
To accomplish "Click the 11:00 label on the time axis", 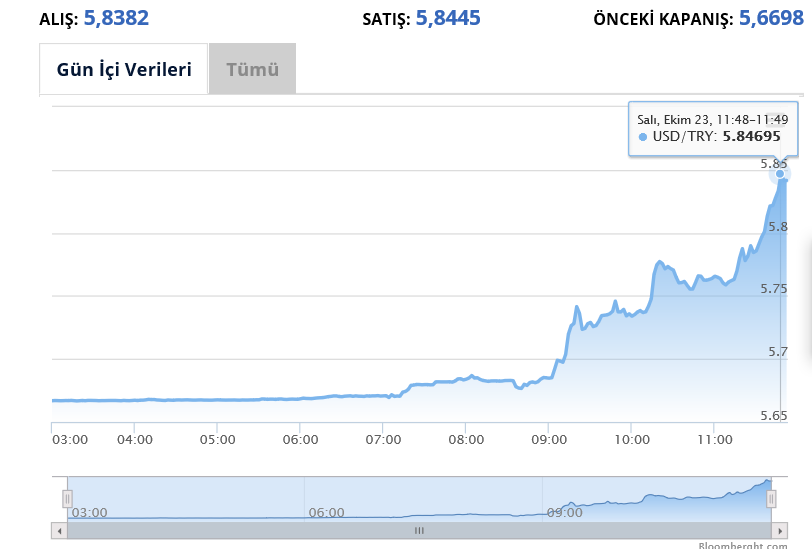I will (715, 439).
